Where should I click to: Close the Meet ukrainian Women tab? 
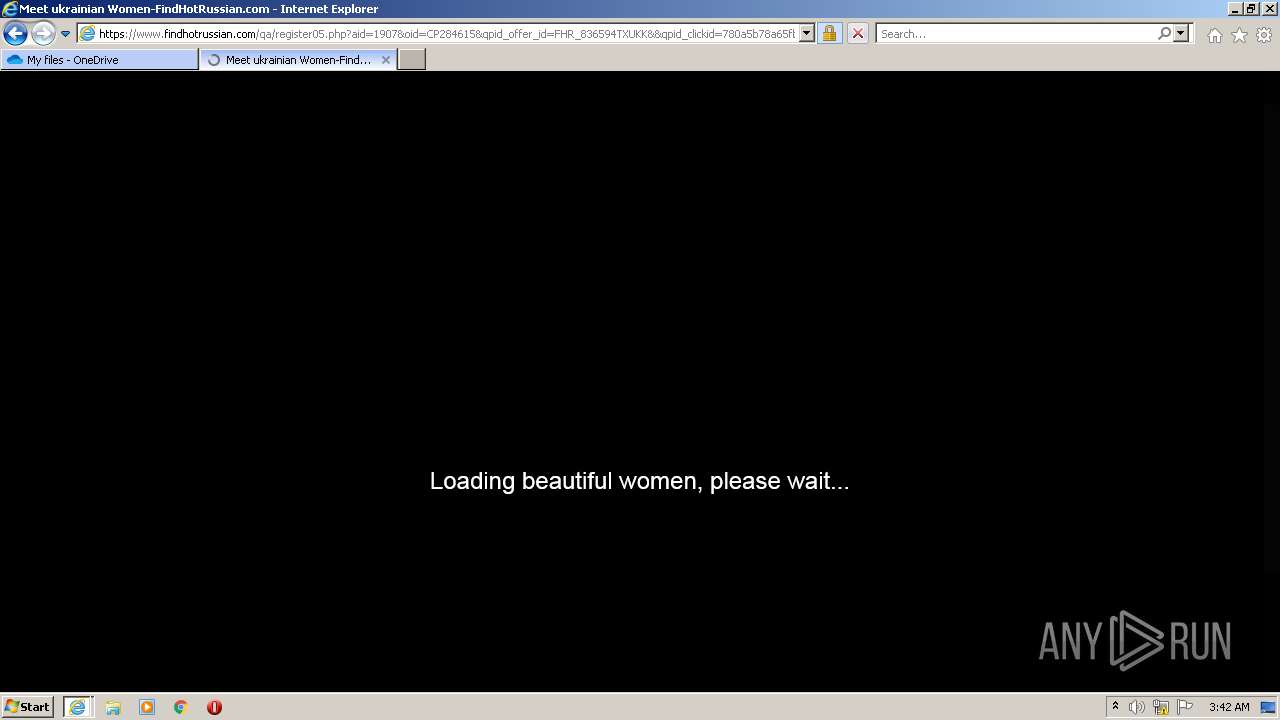pos(386,60)
